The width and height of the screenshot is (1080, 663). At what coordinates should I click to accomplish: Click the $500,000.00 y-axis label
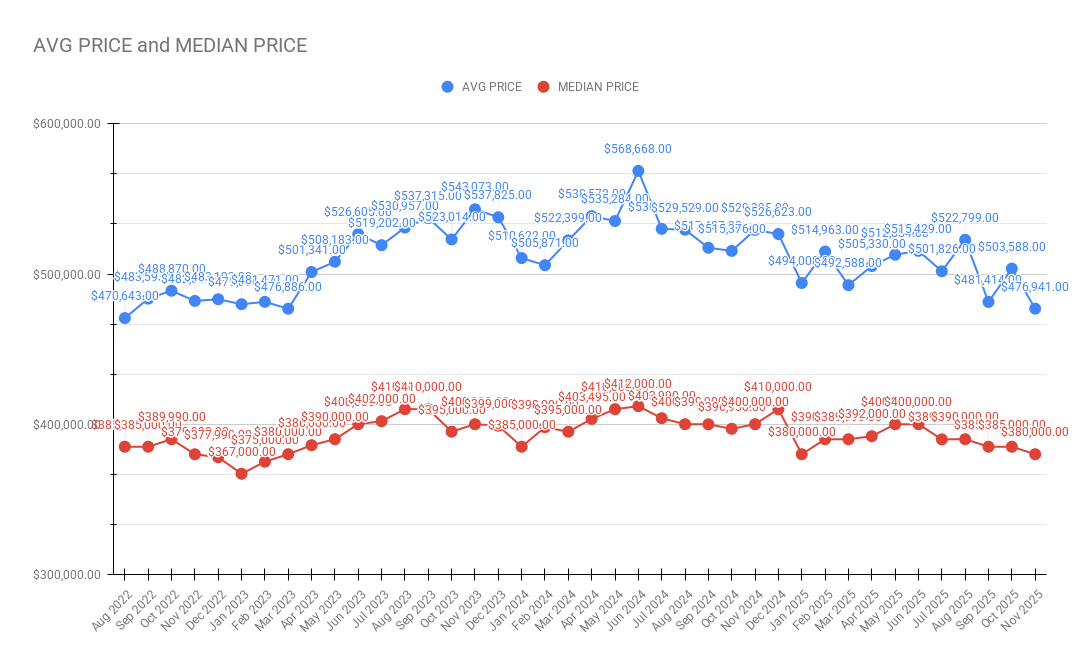pos(68,274)
